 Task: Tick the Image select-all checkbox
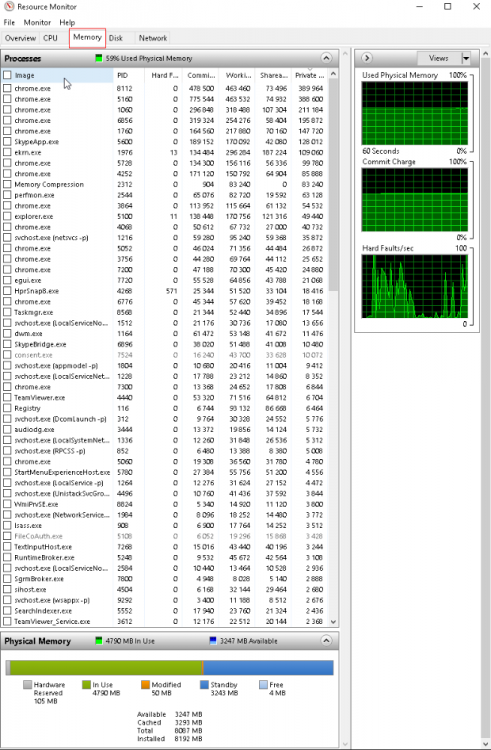[7, 75]
